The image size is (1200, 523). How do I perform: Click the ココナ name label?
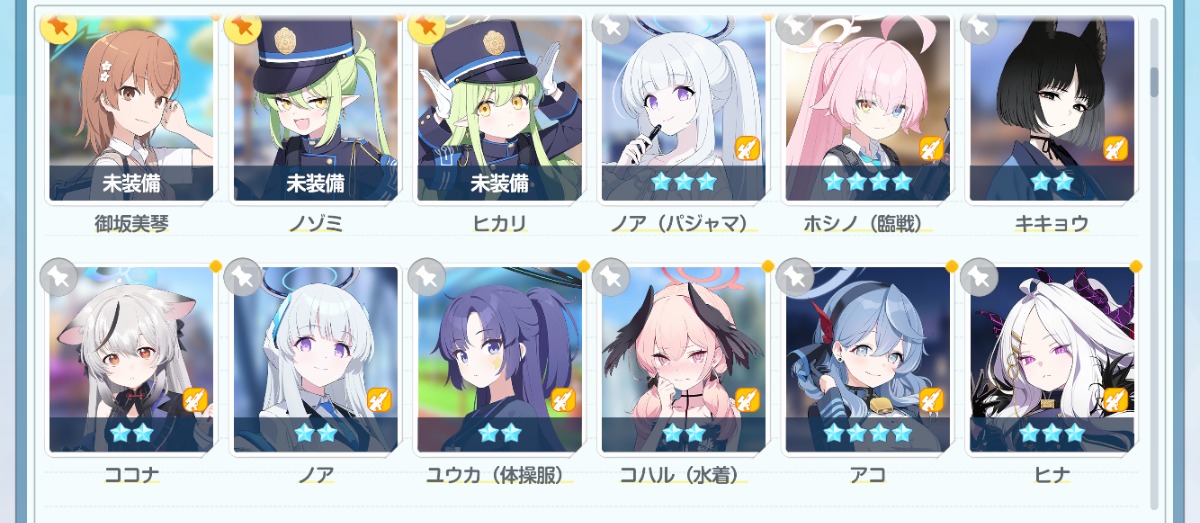pos(131,475)
